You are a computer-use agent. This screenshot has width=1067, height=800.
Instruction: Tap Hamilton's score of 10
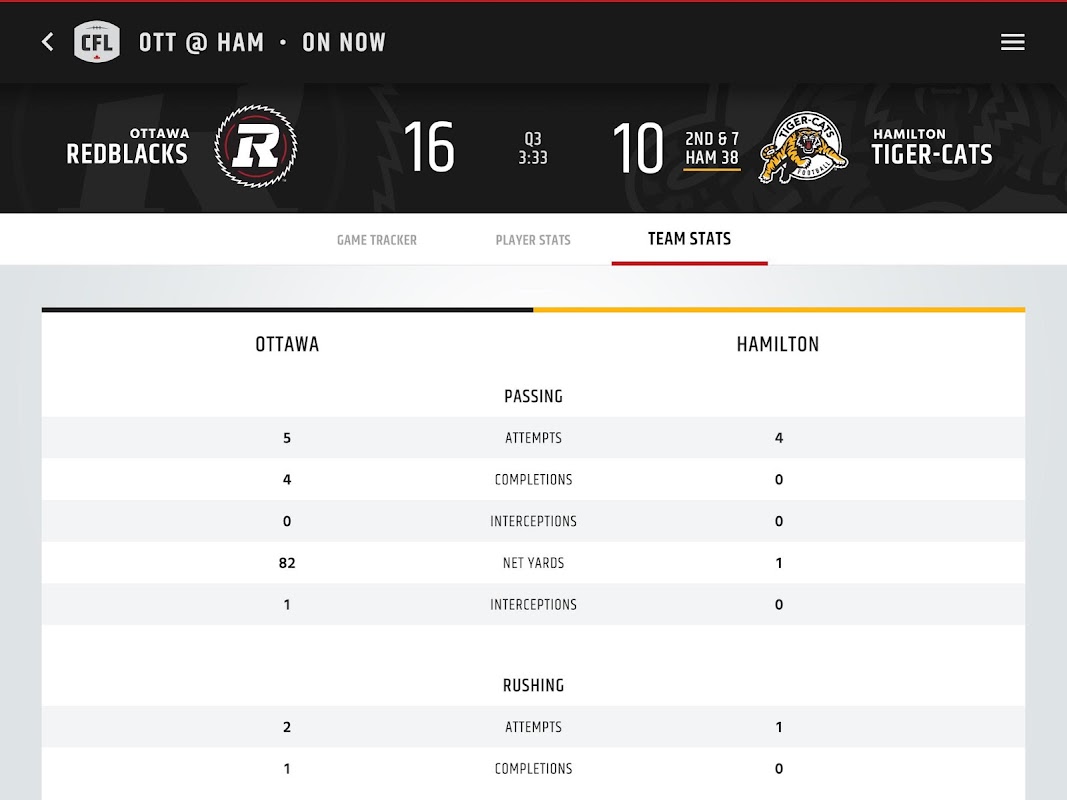coord(637,148)
